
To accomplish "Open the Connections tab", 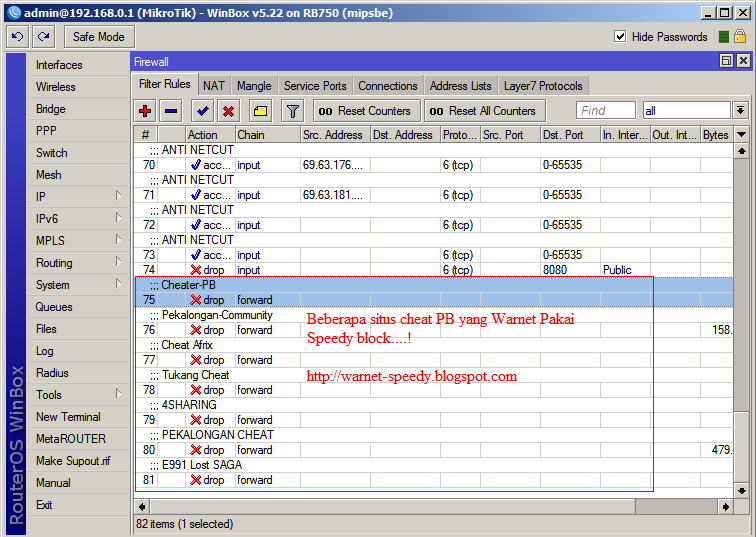I will point(388,86).
